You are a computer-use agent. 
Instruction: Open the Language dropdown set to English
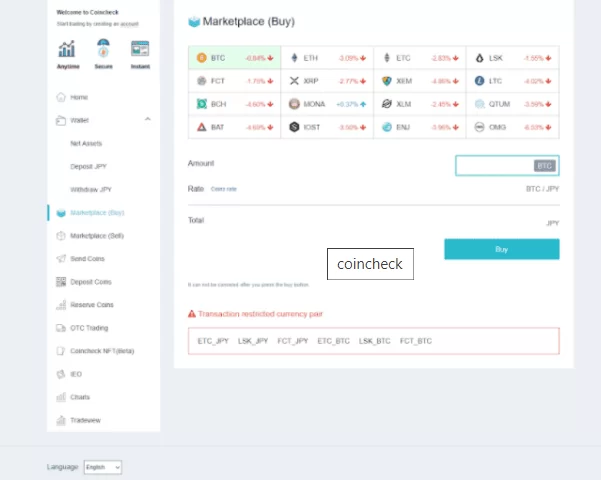coord(103,467)
